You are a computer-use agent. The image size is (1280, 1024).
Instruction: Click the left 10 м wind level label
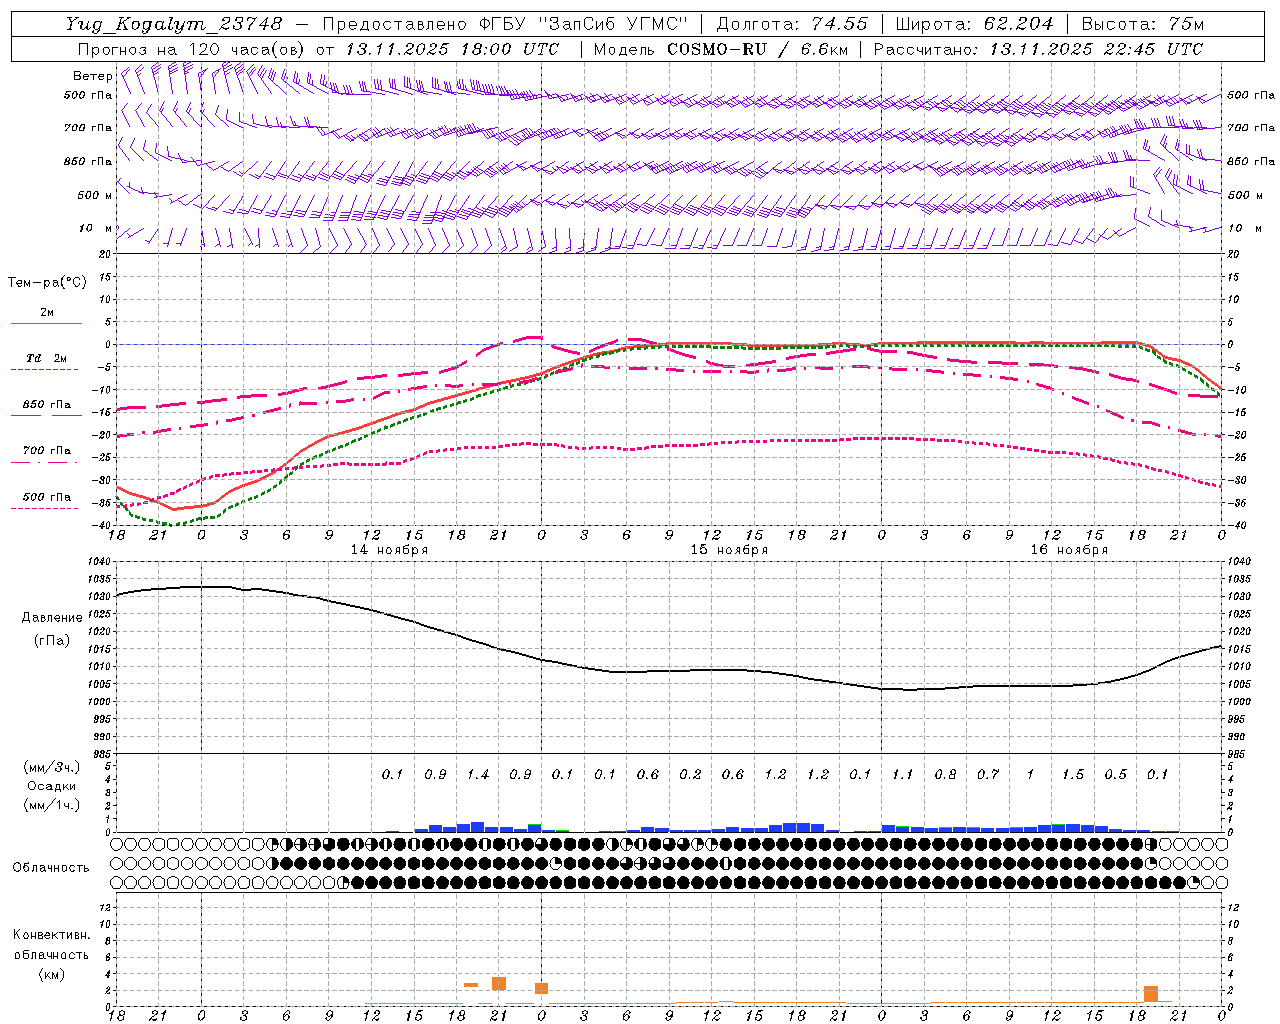click(x=95, y=228)
